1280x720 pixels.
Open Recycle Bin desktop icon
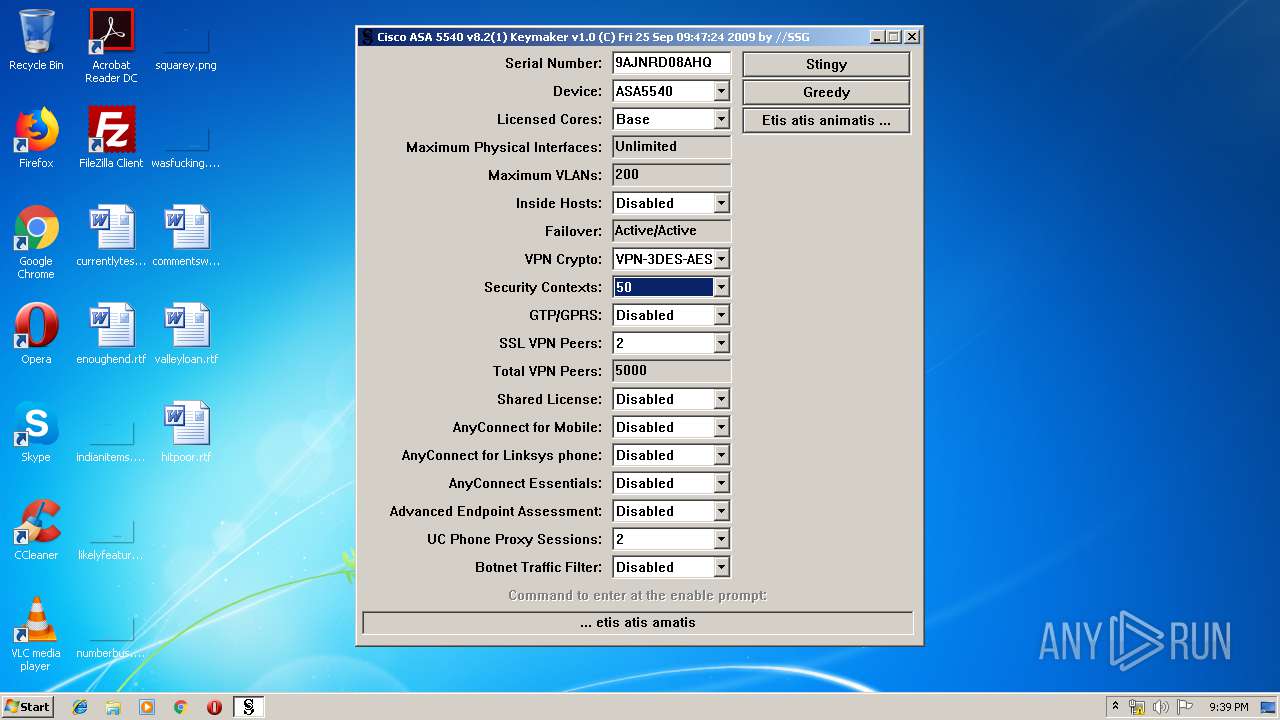[36, 40]
